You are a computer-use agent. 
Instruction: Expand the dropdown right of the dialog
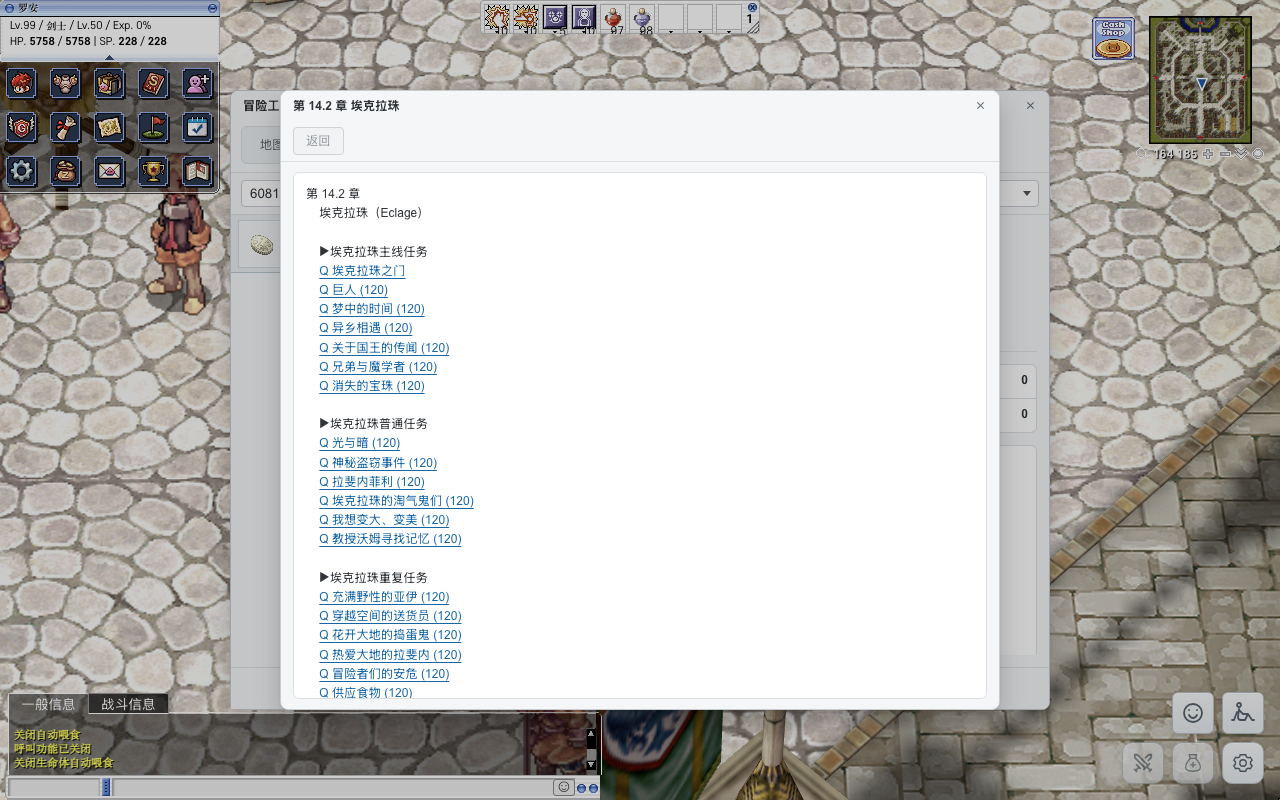[1027, 194]
